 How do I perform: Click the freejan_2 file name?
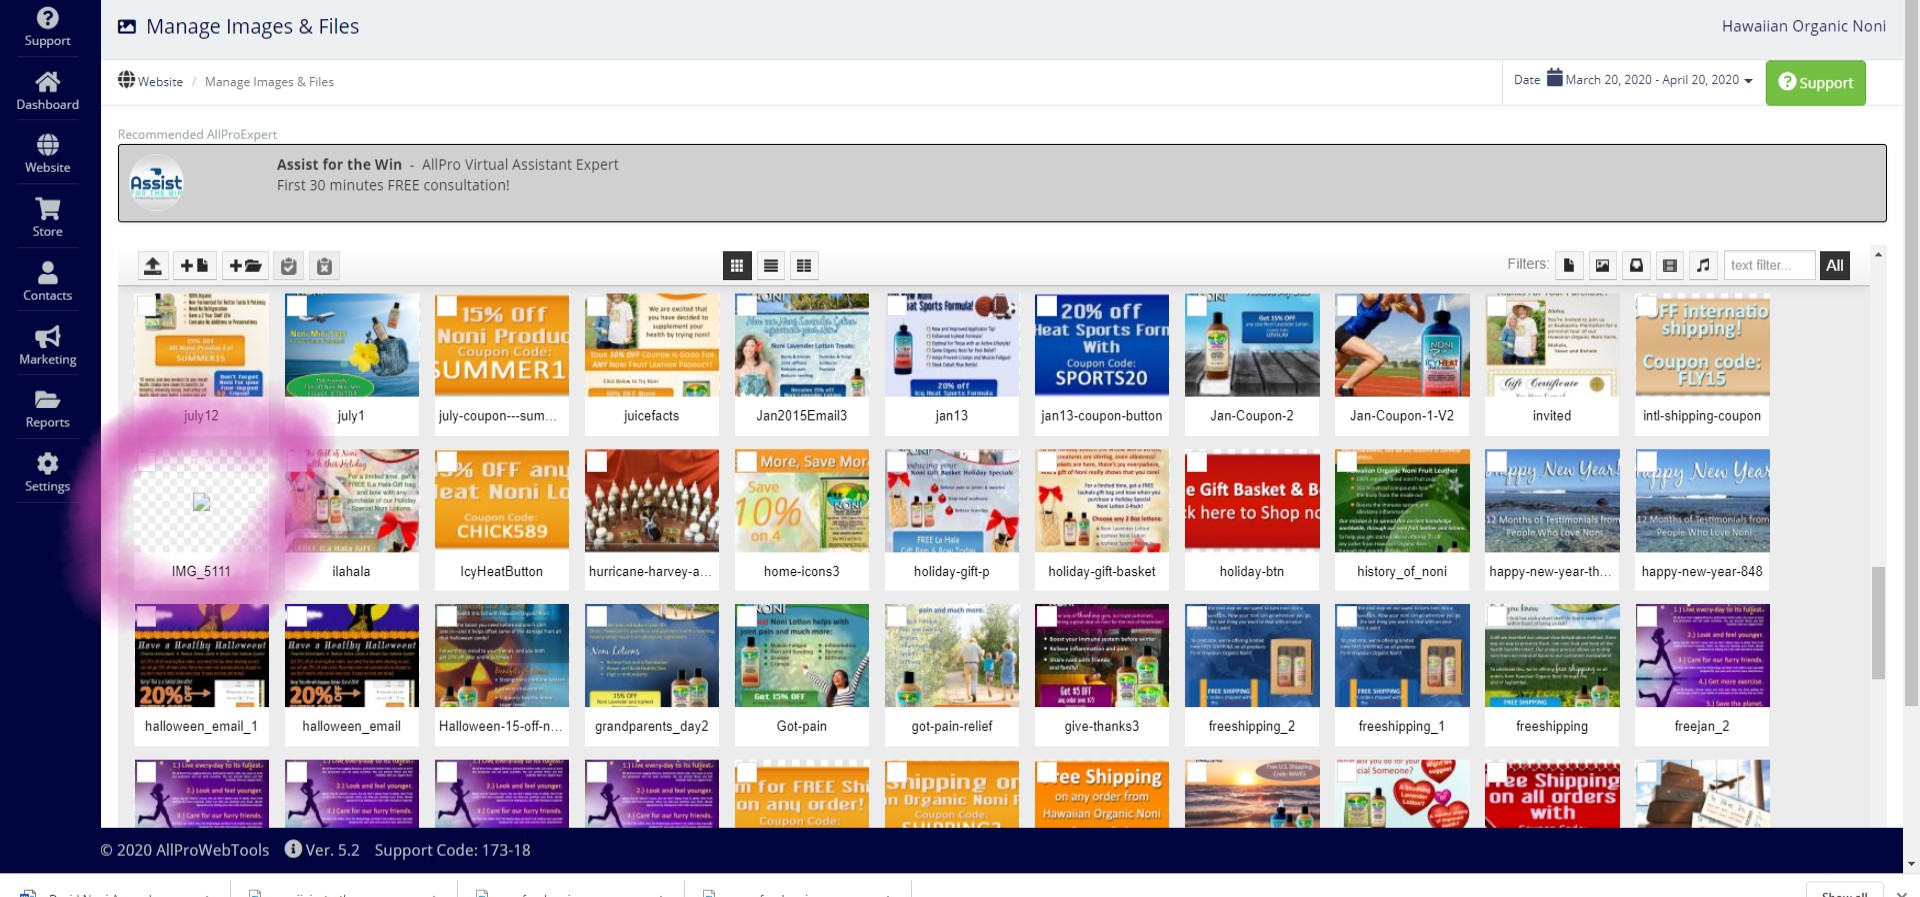point(1701,726)
